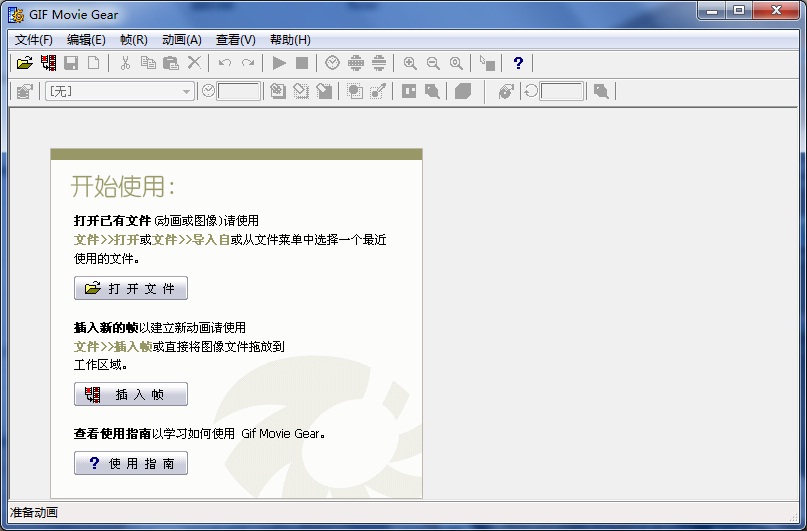
Task: Click the 准备动画 status bar text
Action: (33, 512)
